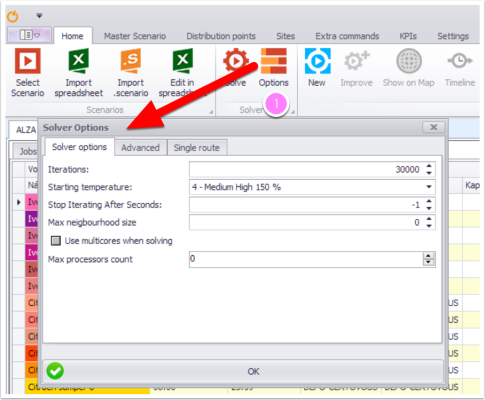485x400 pixels.
Task: Enable Use multicores when solving checkbox
Action: click(x=56, y=241)
